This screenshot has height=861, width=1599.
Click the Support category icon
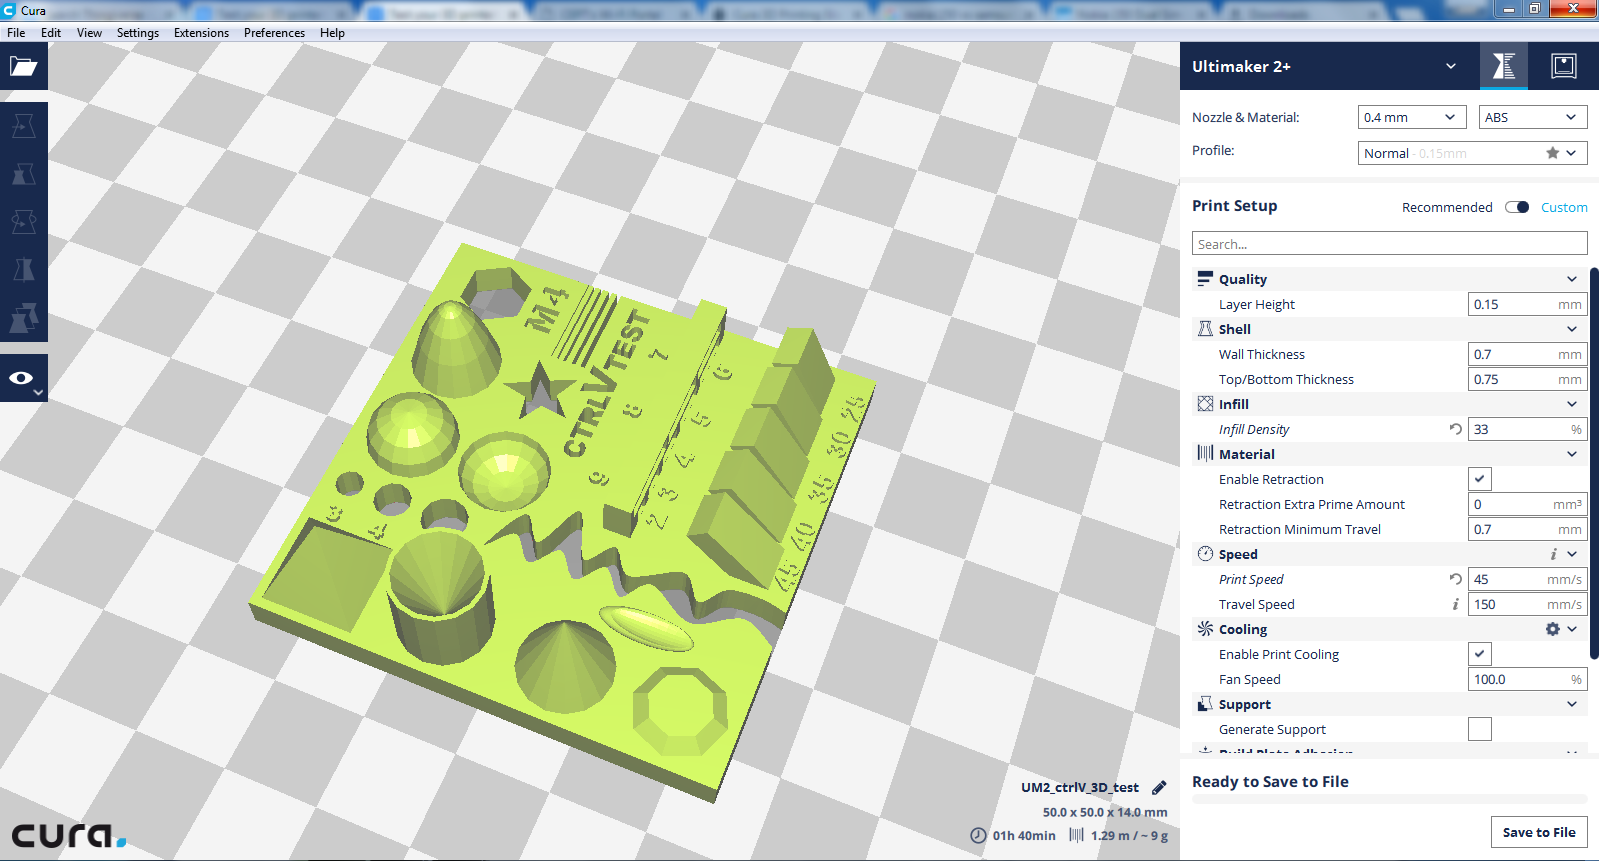[1205, 704]
